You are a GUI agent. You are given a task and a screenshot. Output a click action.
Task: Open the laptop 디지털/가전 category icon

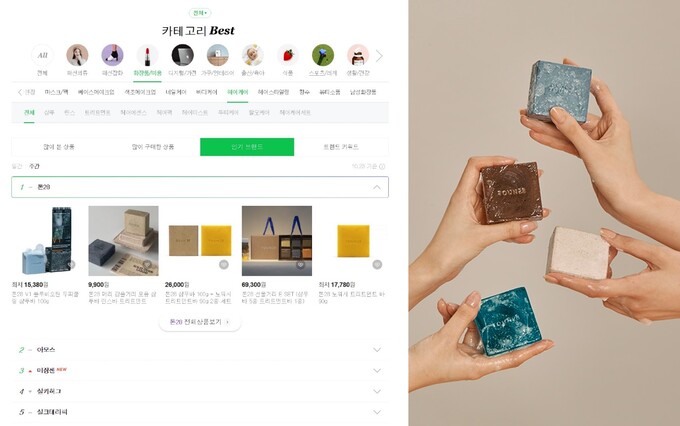183,56
